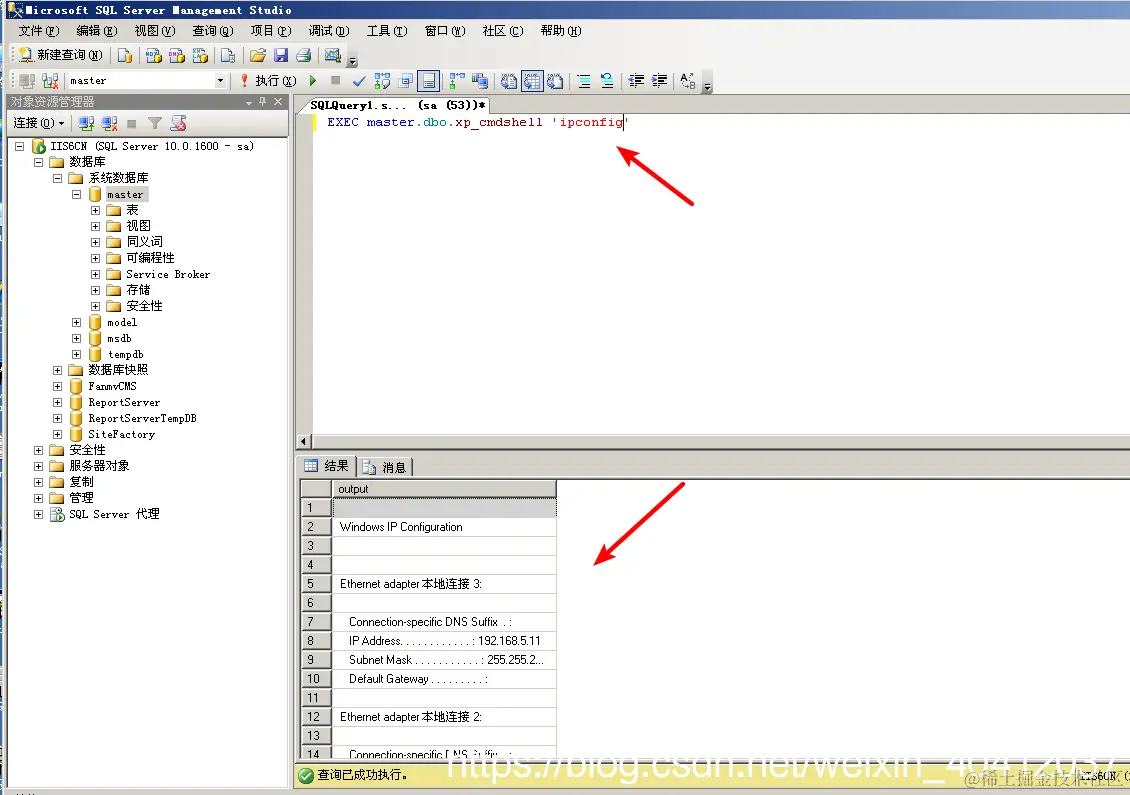Image resolution: width=1130 pixels, height=795 pixels.
Task: Select the IP Address 192.168.5.11 cell
Action: click(444, 641)
